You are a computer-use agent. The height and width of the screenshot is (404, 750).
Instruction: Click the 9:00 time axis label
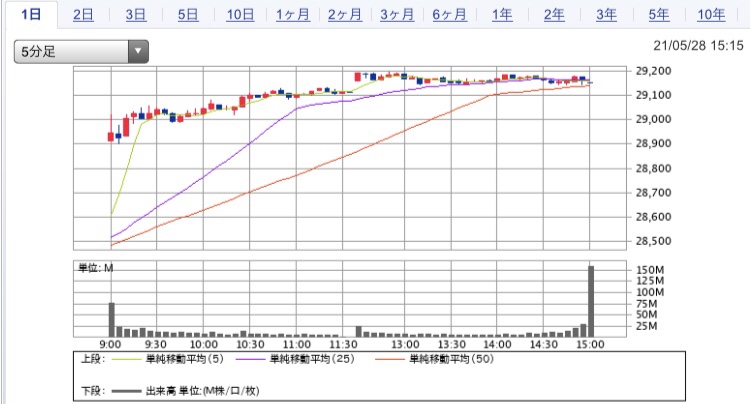110,345
